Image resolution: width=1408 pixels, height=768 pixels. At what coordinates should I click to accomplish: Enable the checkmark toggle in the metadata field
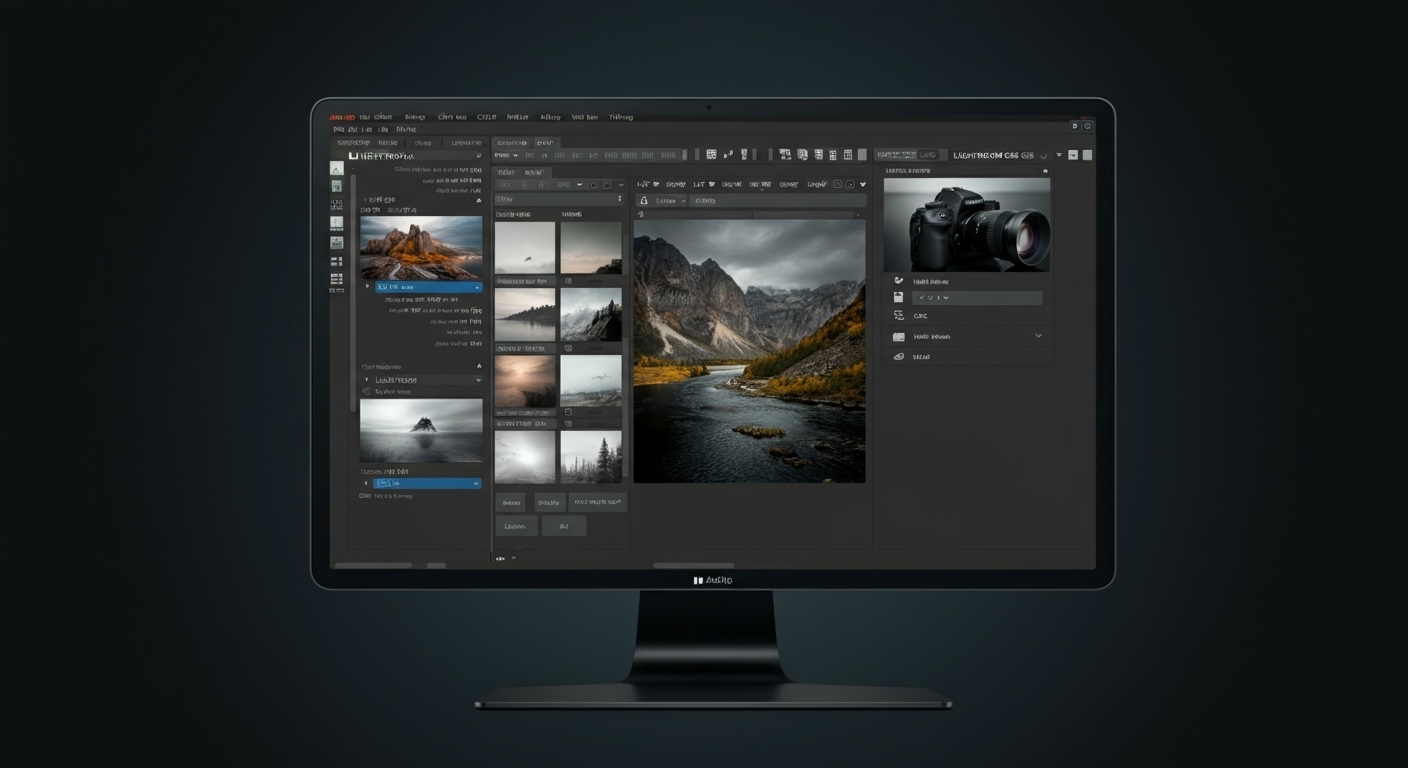point(921,297)
